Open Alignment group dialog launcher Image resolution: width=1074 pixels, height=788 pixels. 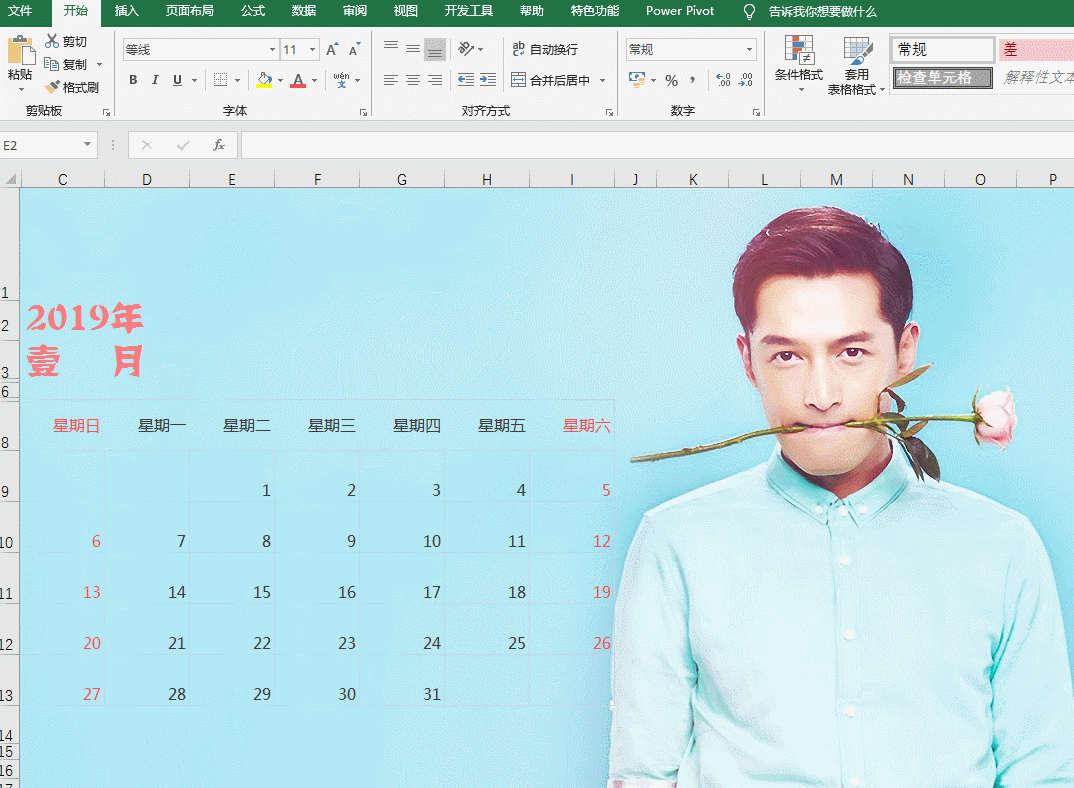(609, 112)
